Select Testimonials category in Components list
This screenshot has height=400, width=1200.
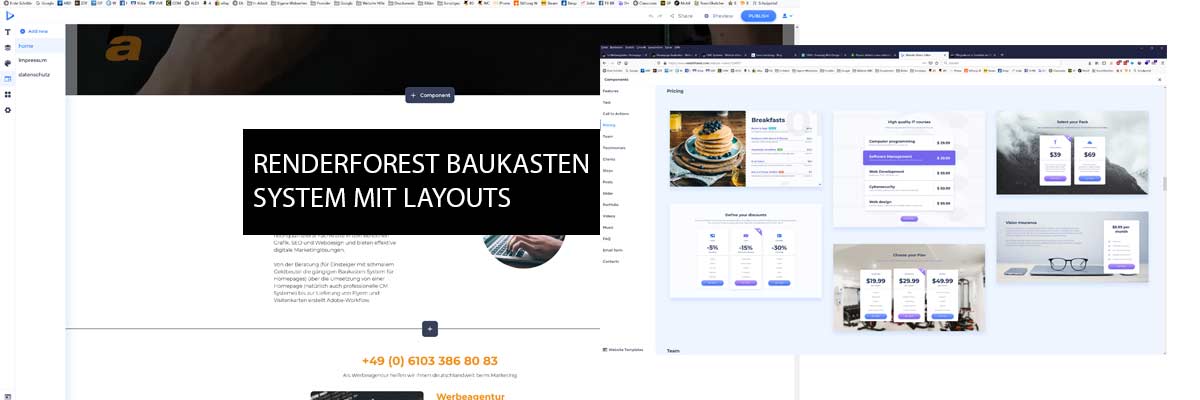(x=613, y=148)
